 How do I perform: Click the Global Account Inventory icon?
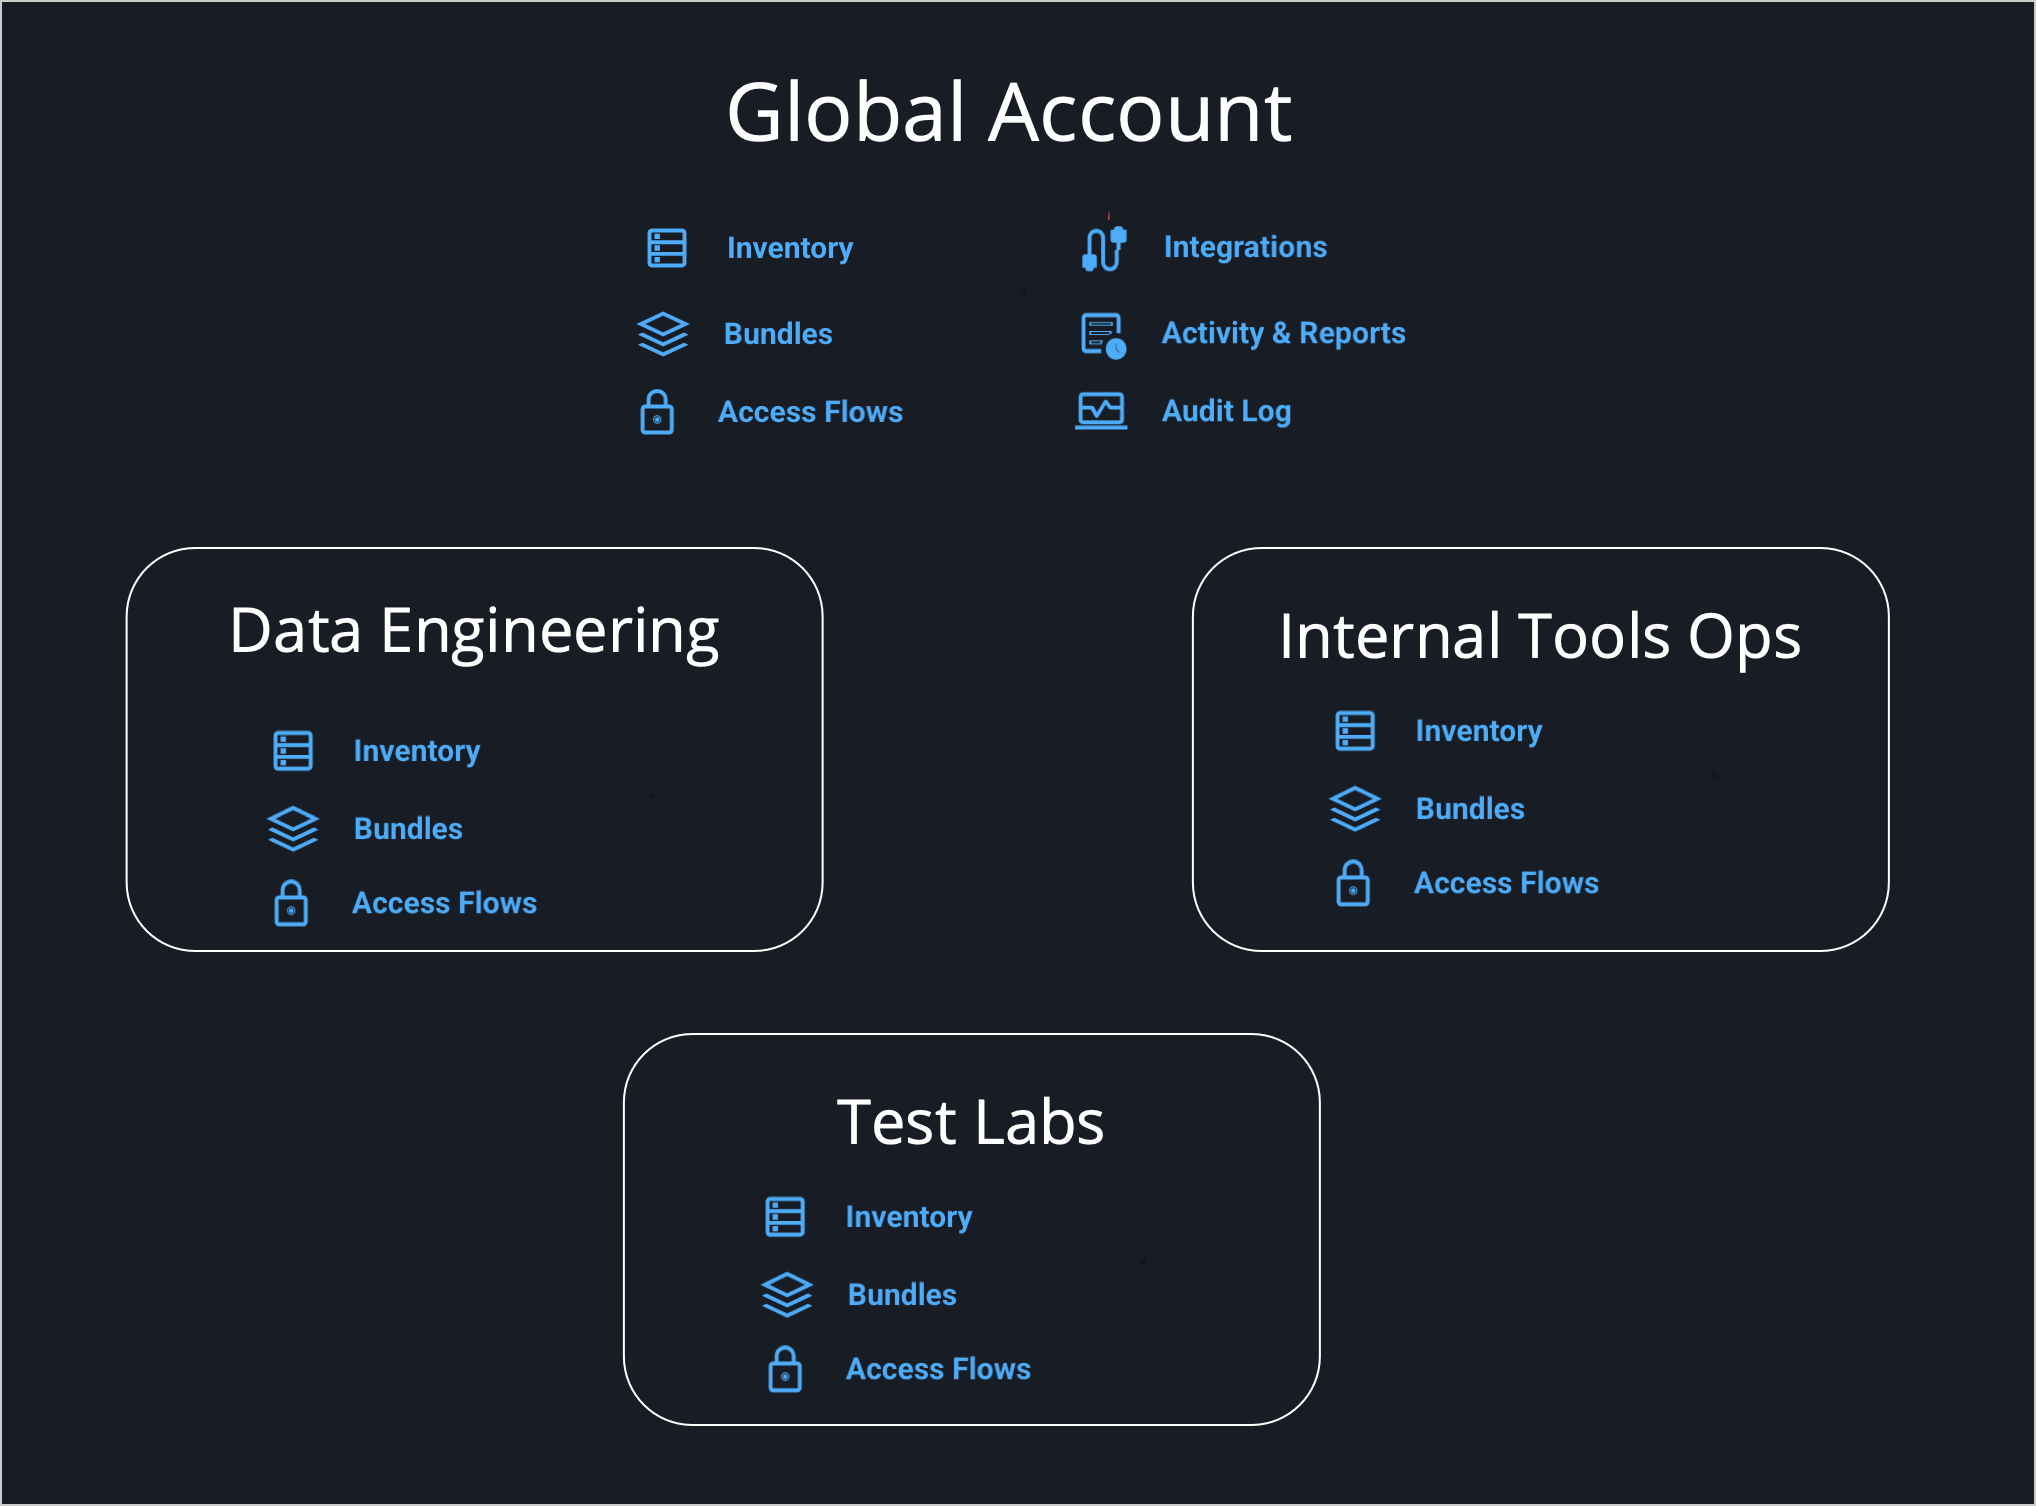(666, 248)
